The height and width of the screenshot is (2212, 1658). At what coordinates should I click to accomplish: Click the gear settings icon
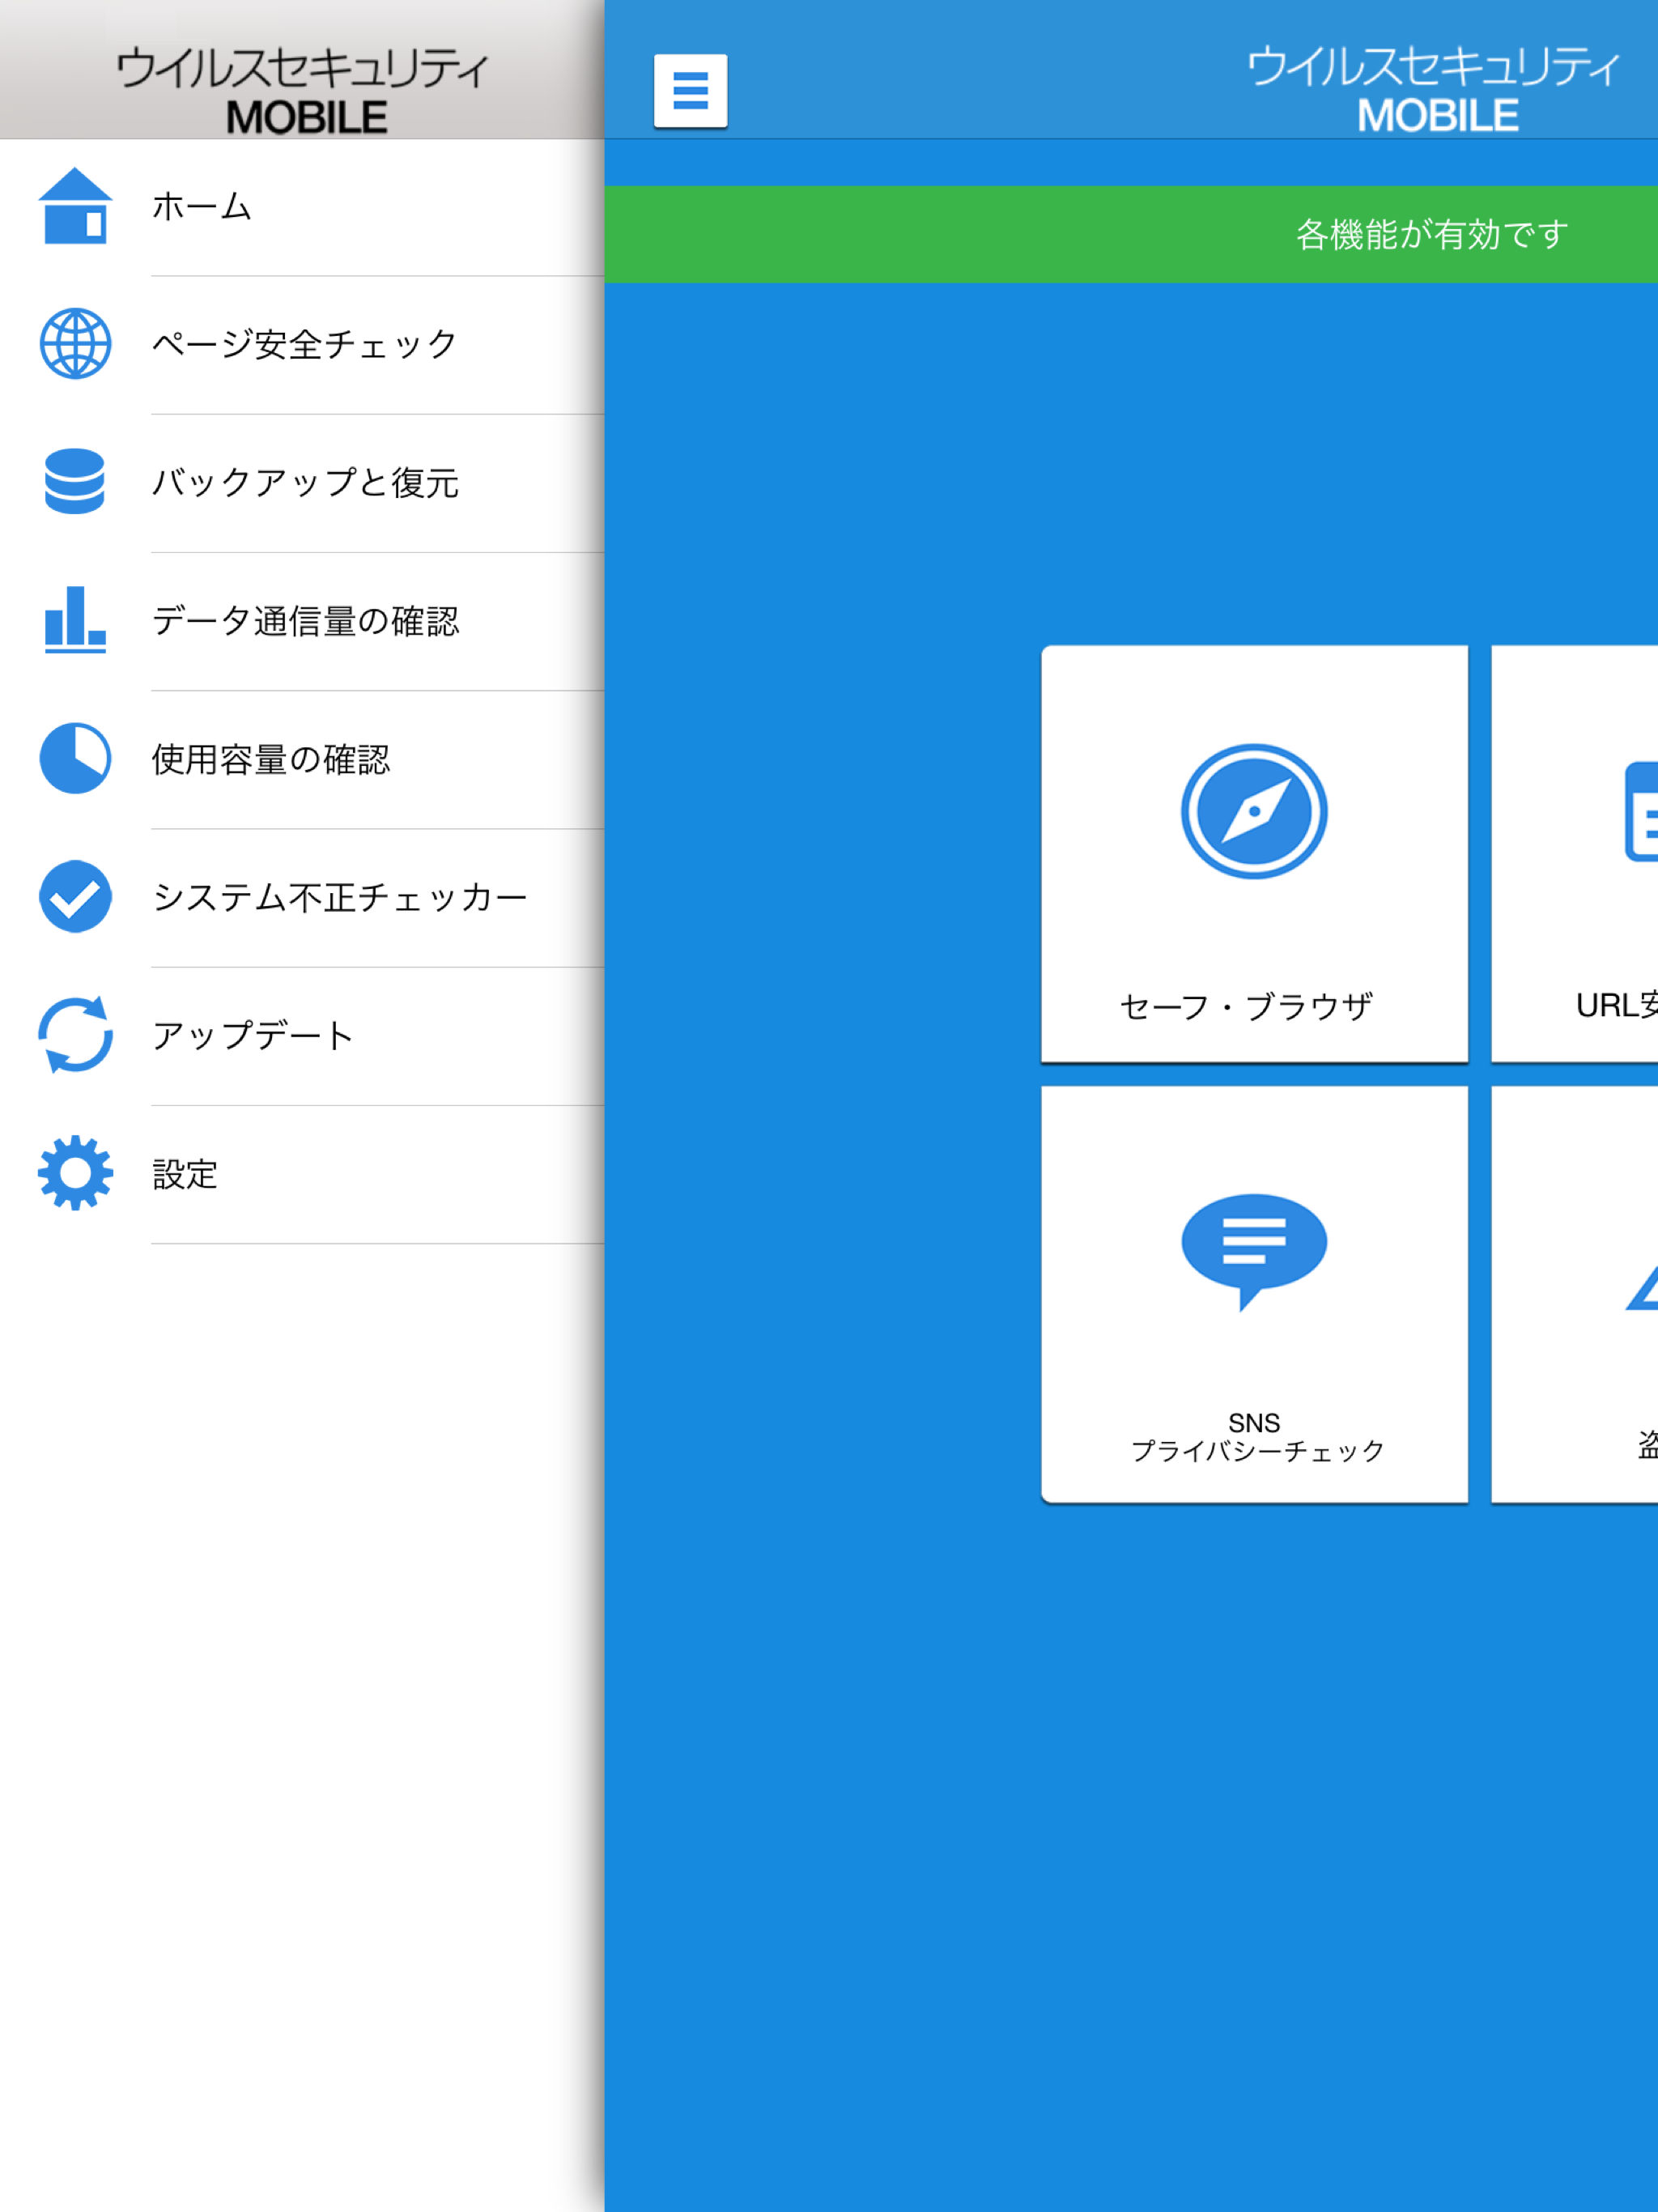75,1173
